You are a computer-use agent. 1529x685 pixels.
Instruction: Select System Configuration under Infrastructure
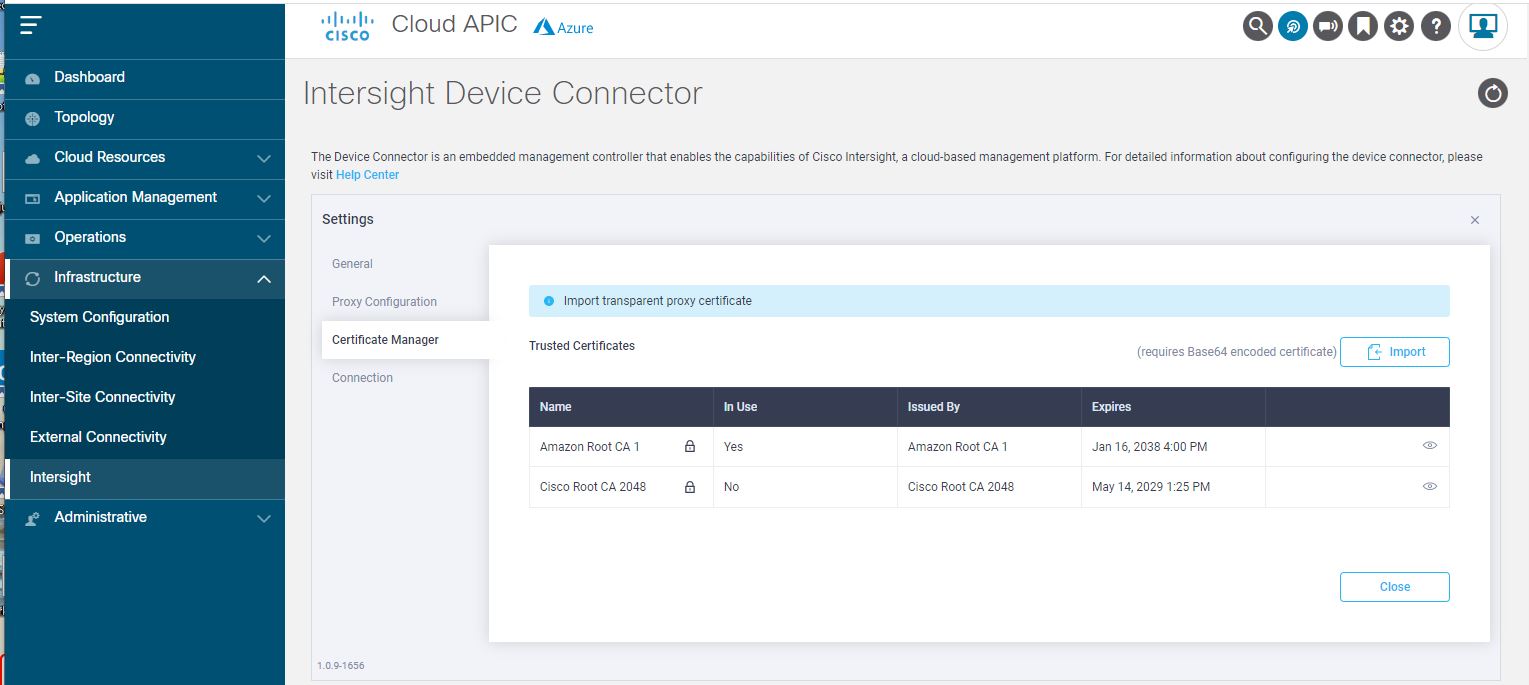[145, 317]
